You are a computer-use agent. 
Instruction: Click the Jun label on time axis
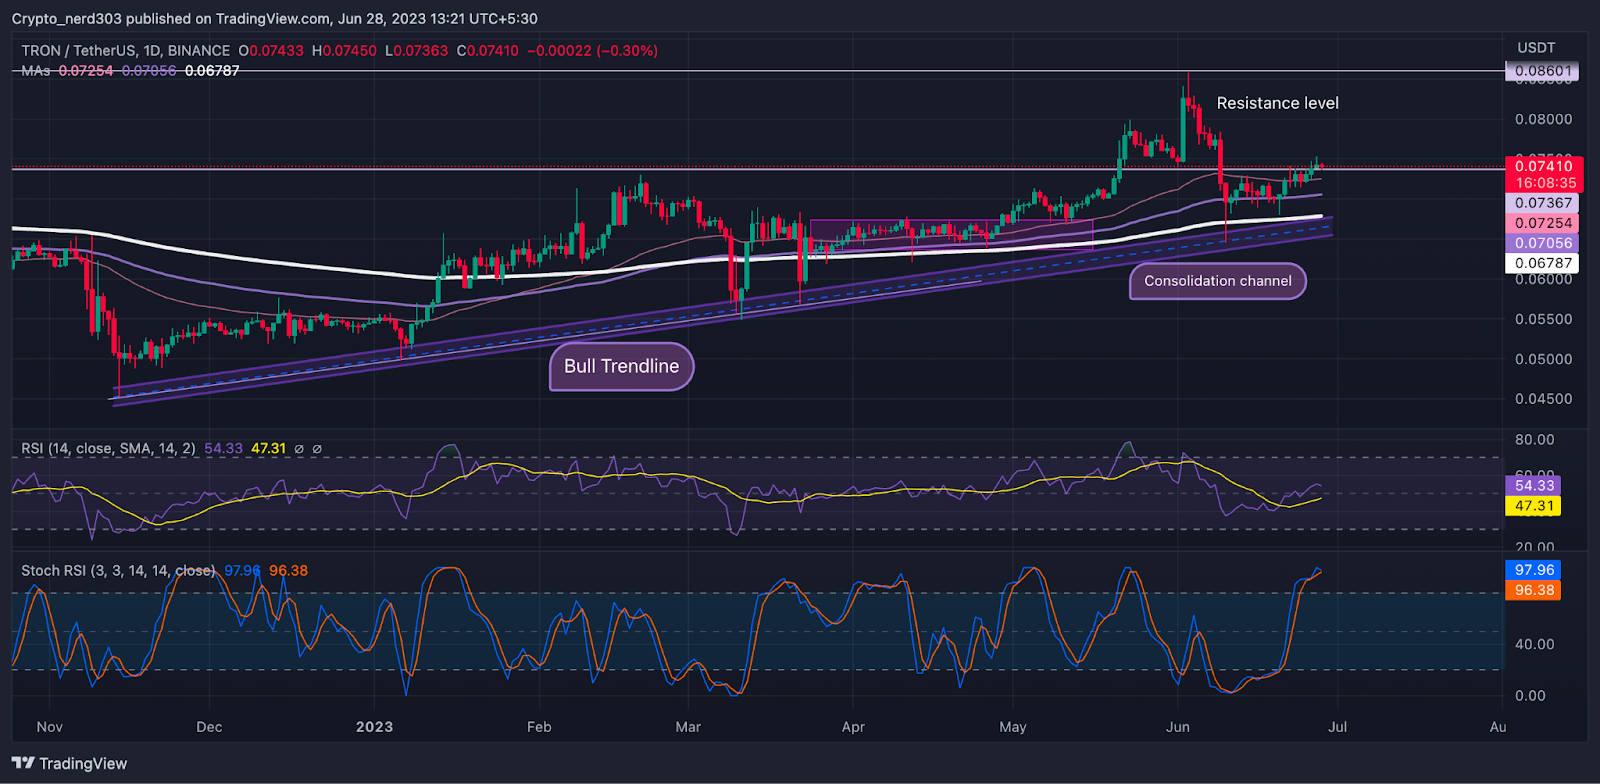coord(1178,727)
